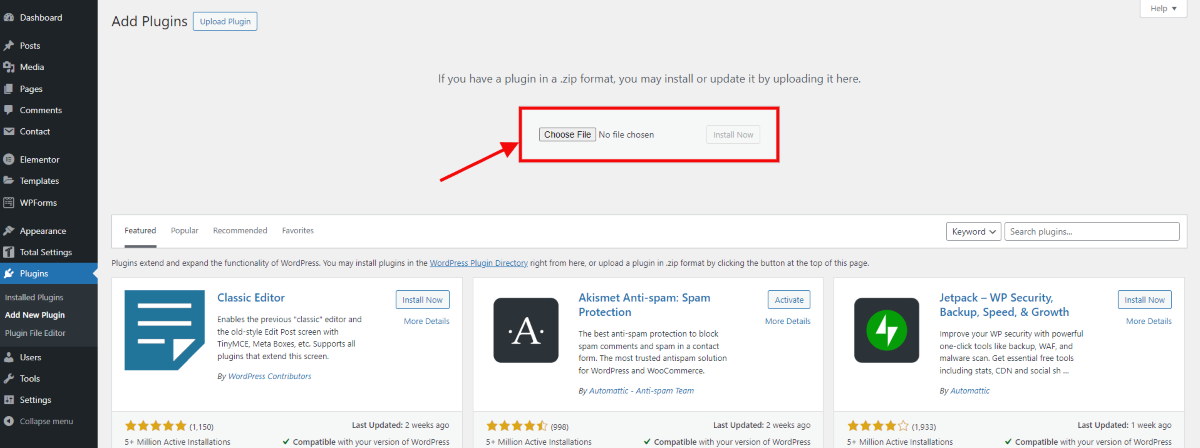Activate the Akismet Anti-spam plugin

(x=789, y=300)
